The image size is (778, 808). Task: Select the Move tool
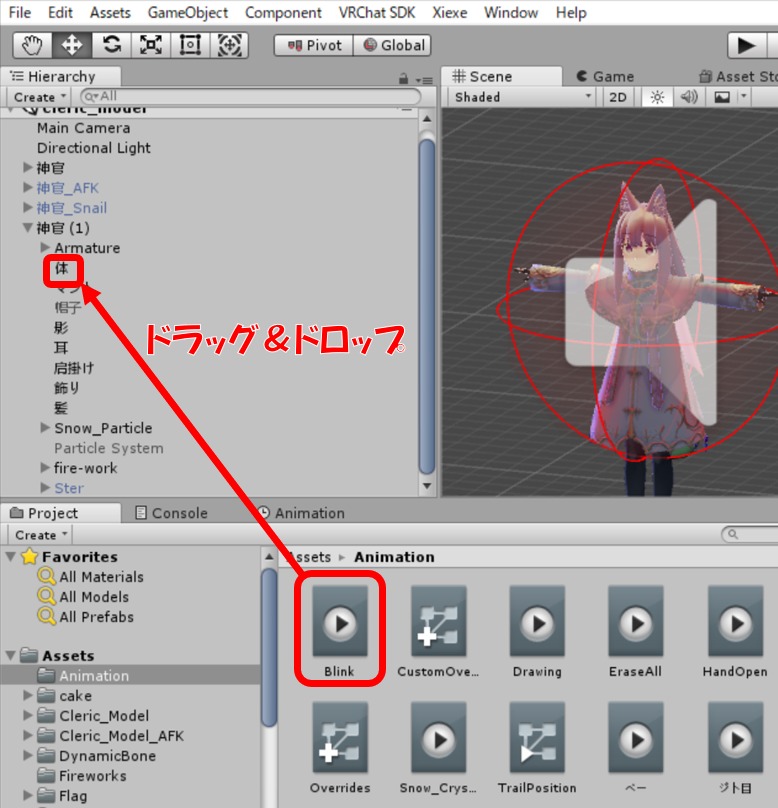tap(72, 45)
